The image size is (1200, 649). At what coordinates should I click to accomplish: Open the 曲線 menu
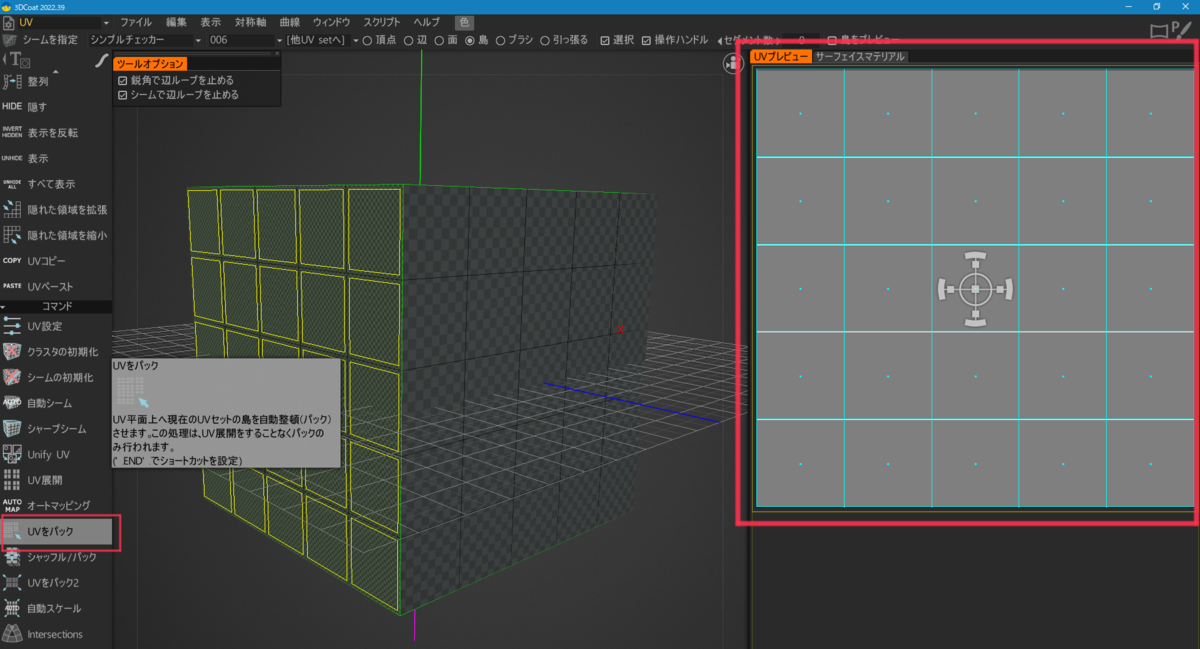pyautogui.click(x=290, y=22)
